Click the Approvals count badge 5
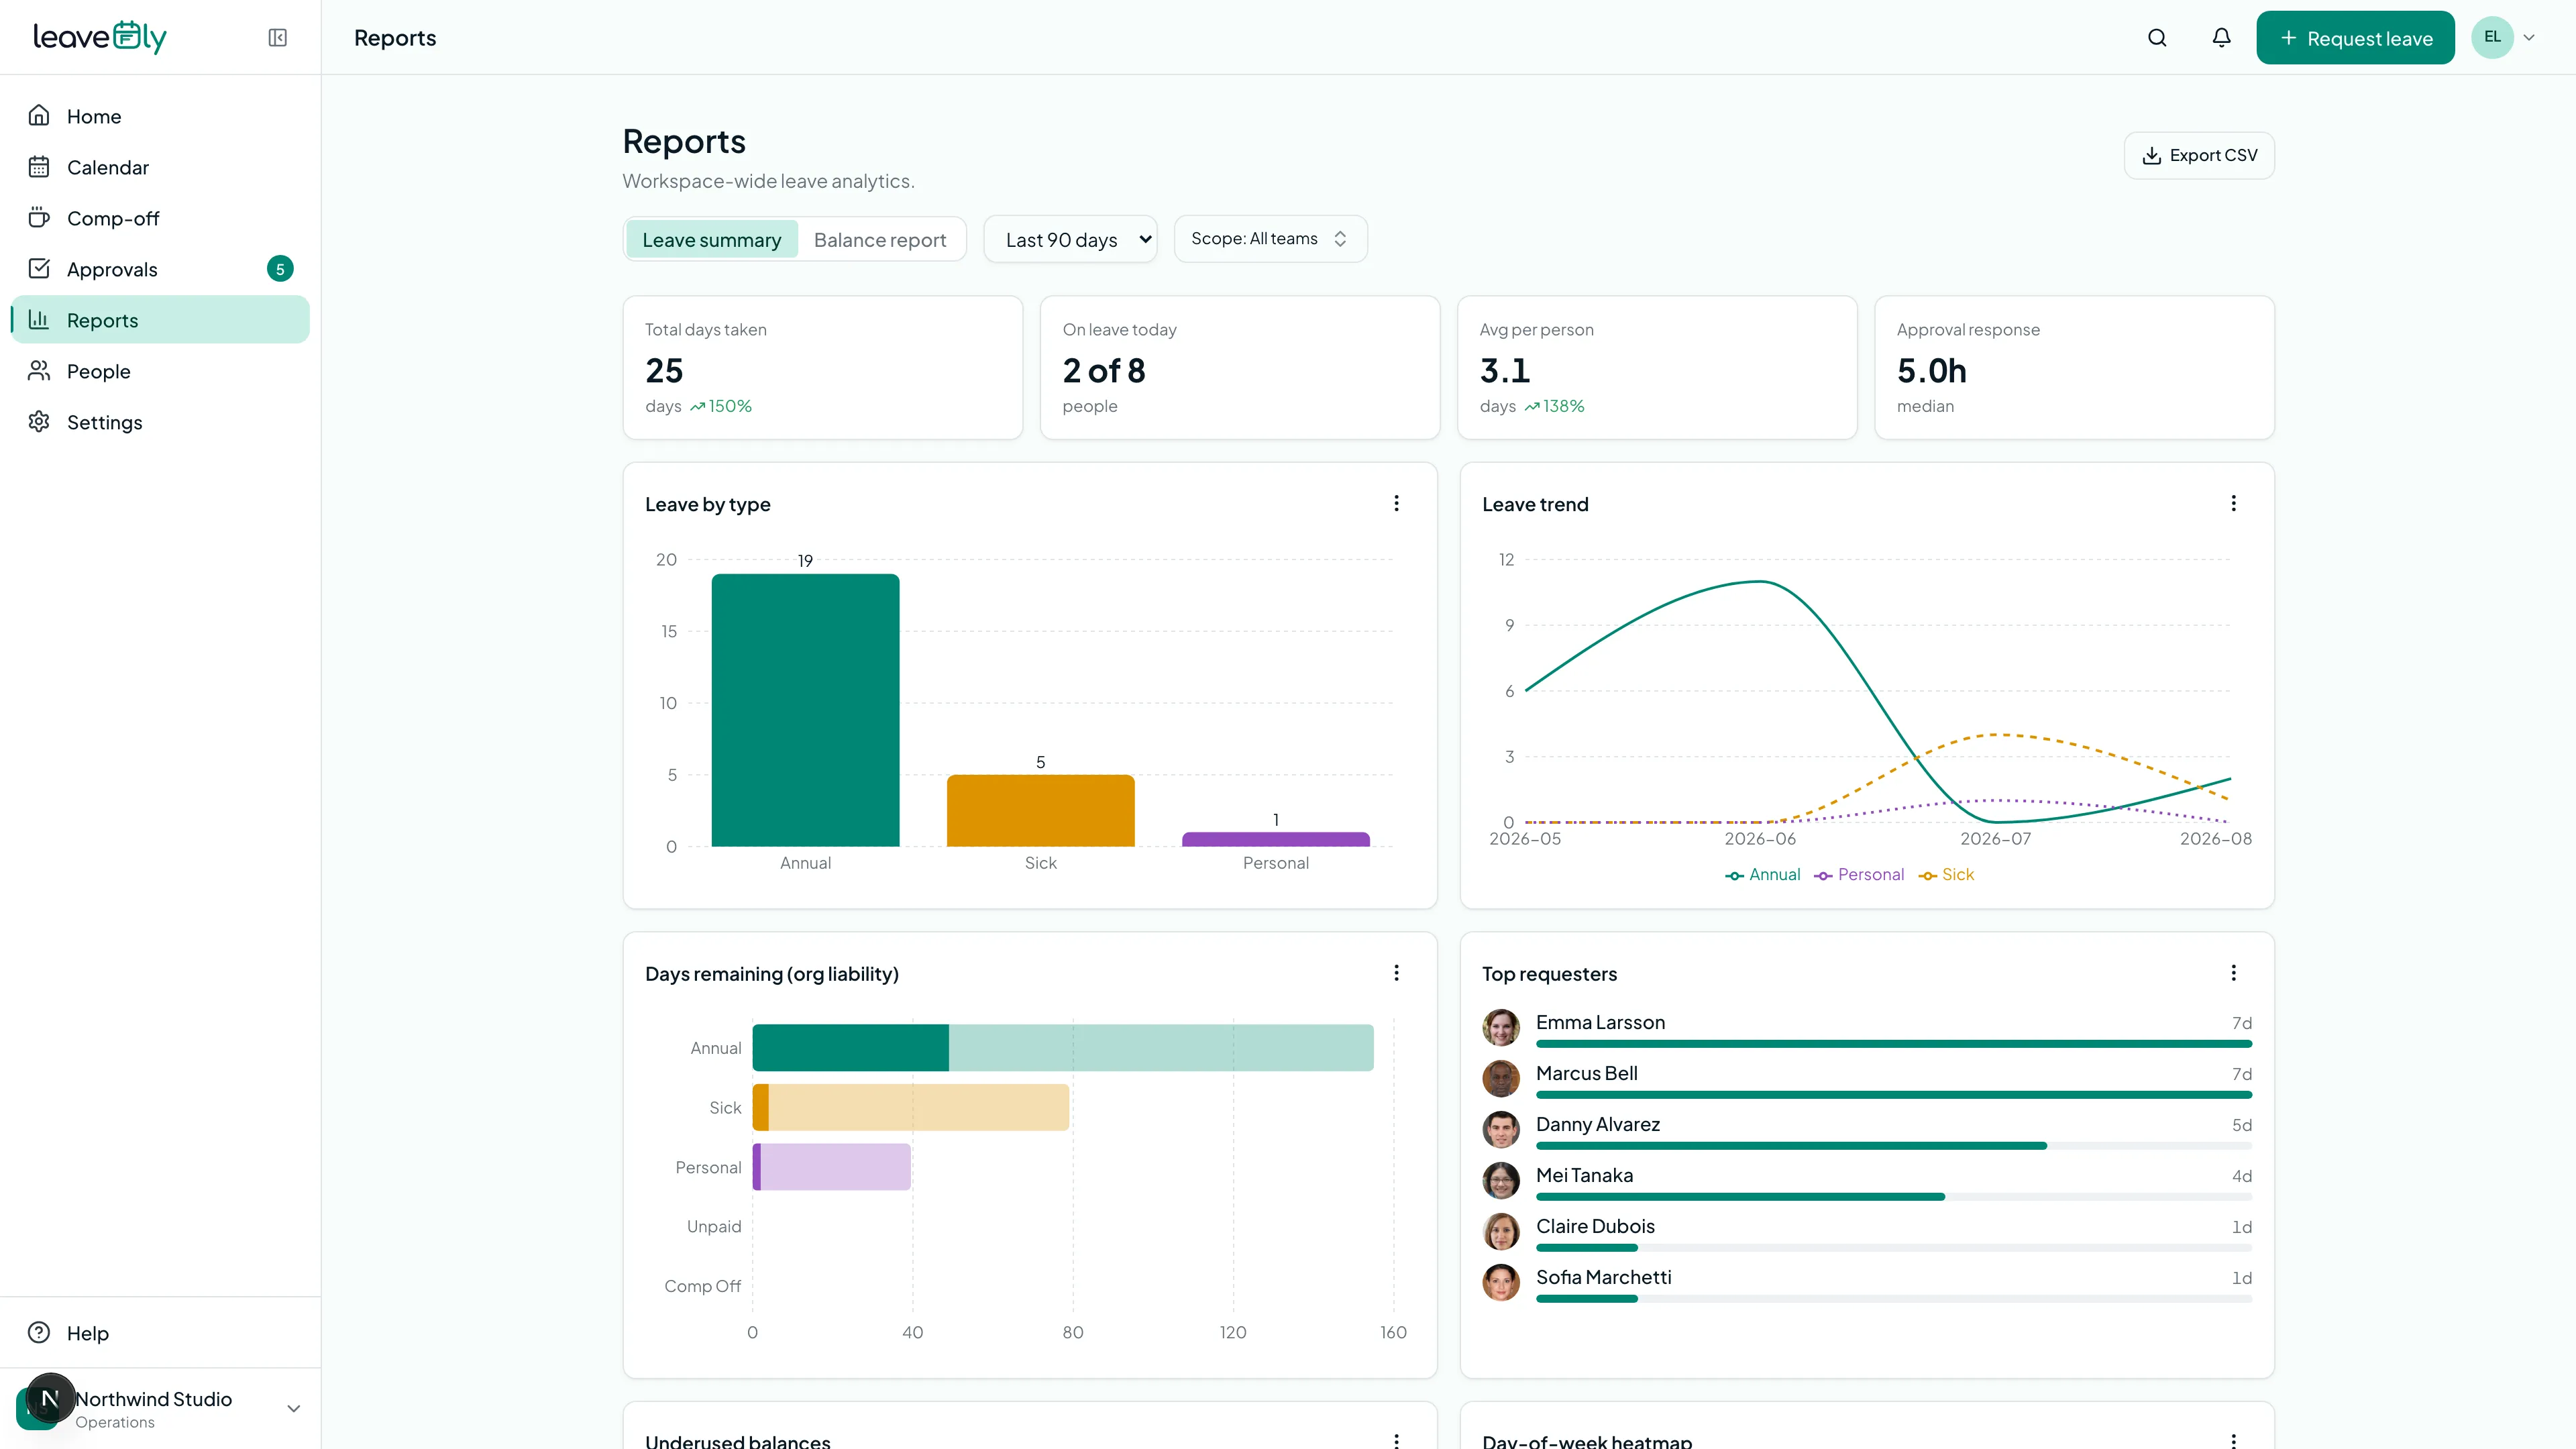2576x1449 pixels. [280, 269]
